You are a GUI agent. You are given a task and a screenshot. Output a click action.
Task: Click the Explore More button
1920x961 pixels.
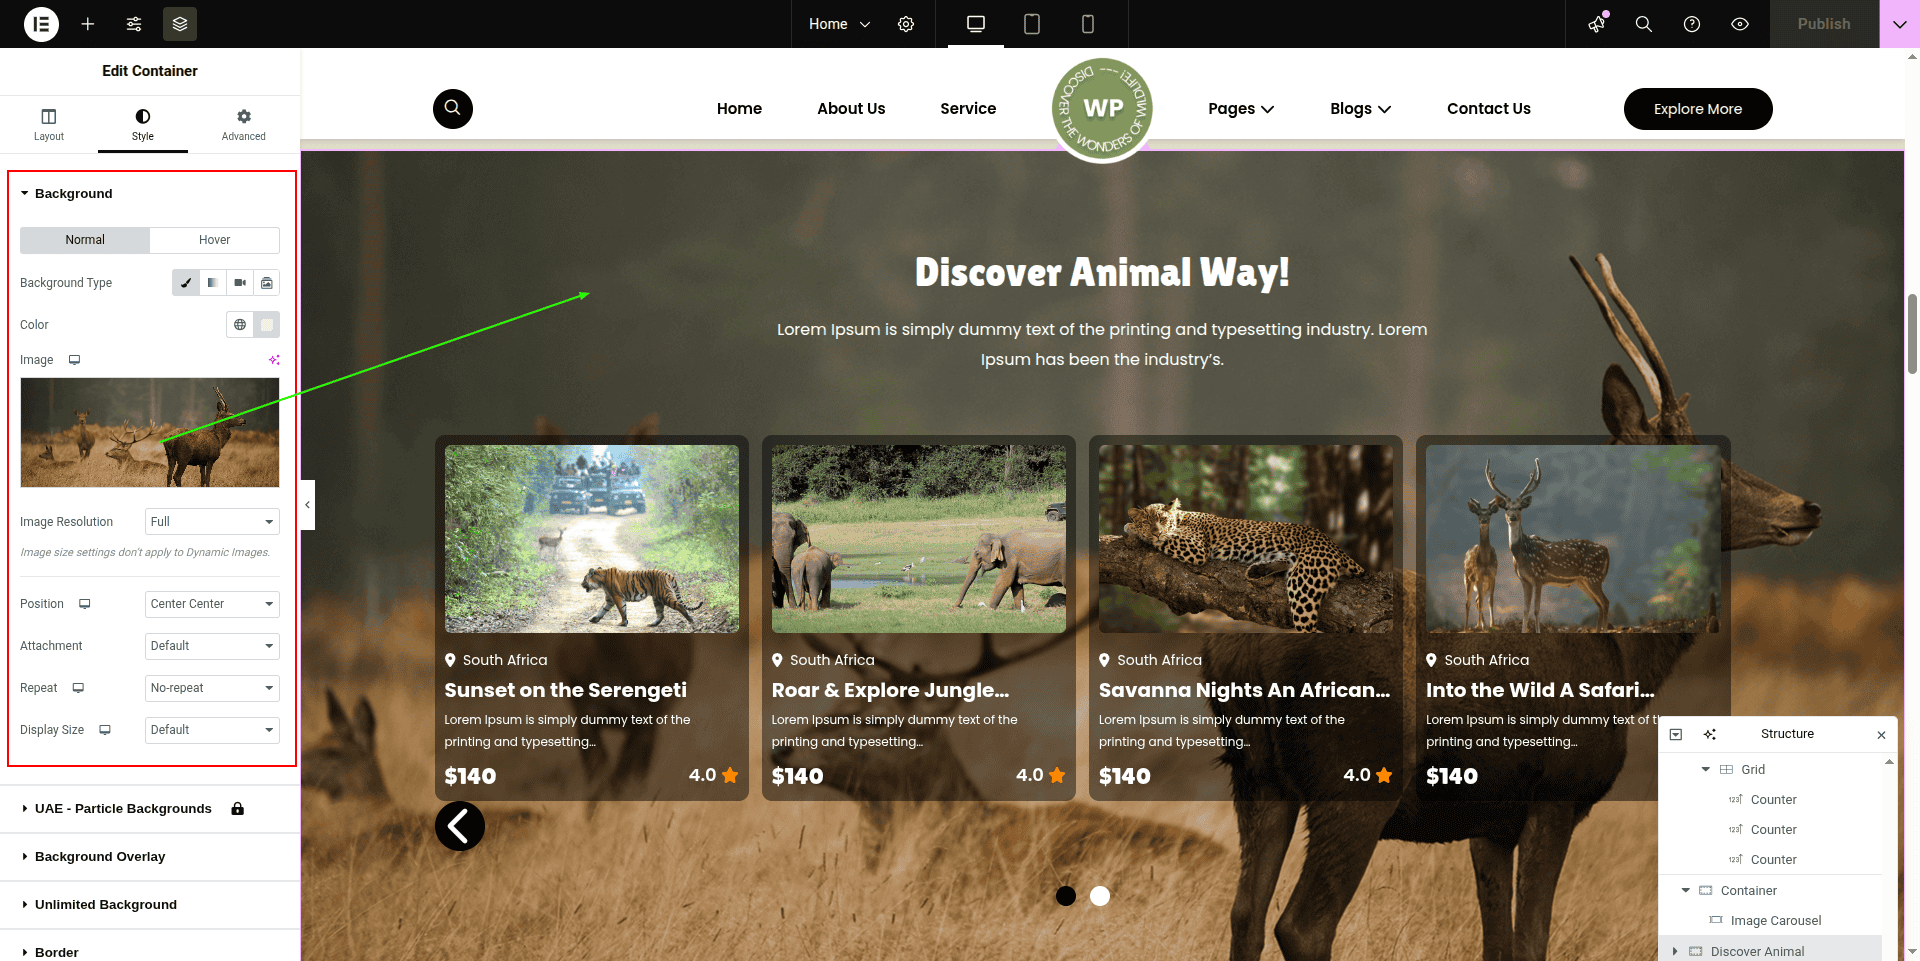[1697, 109]
